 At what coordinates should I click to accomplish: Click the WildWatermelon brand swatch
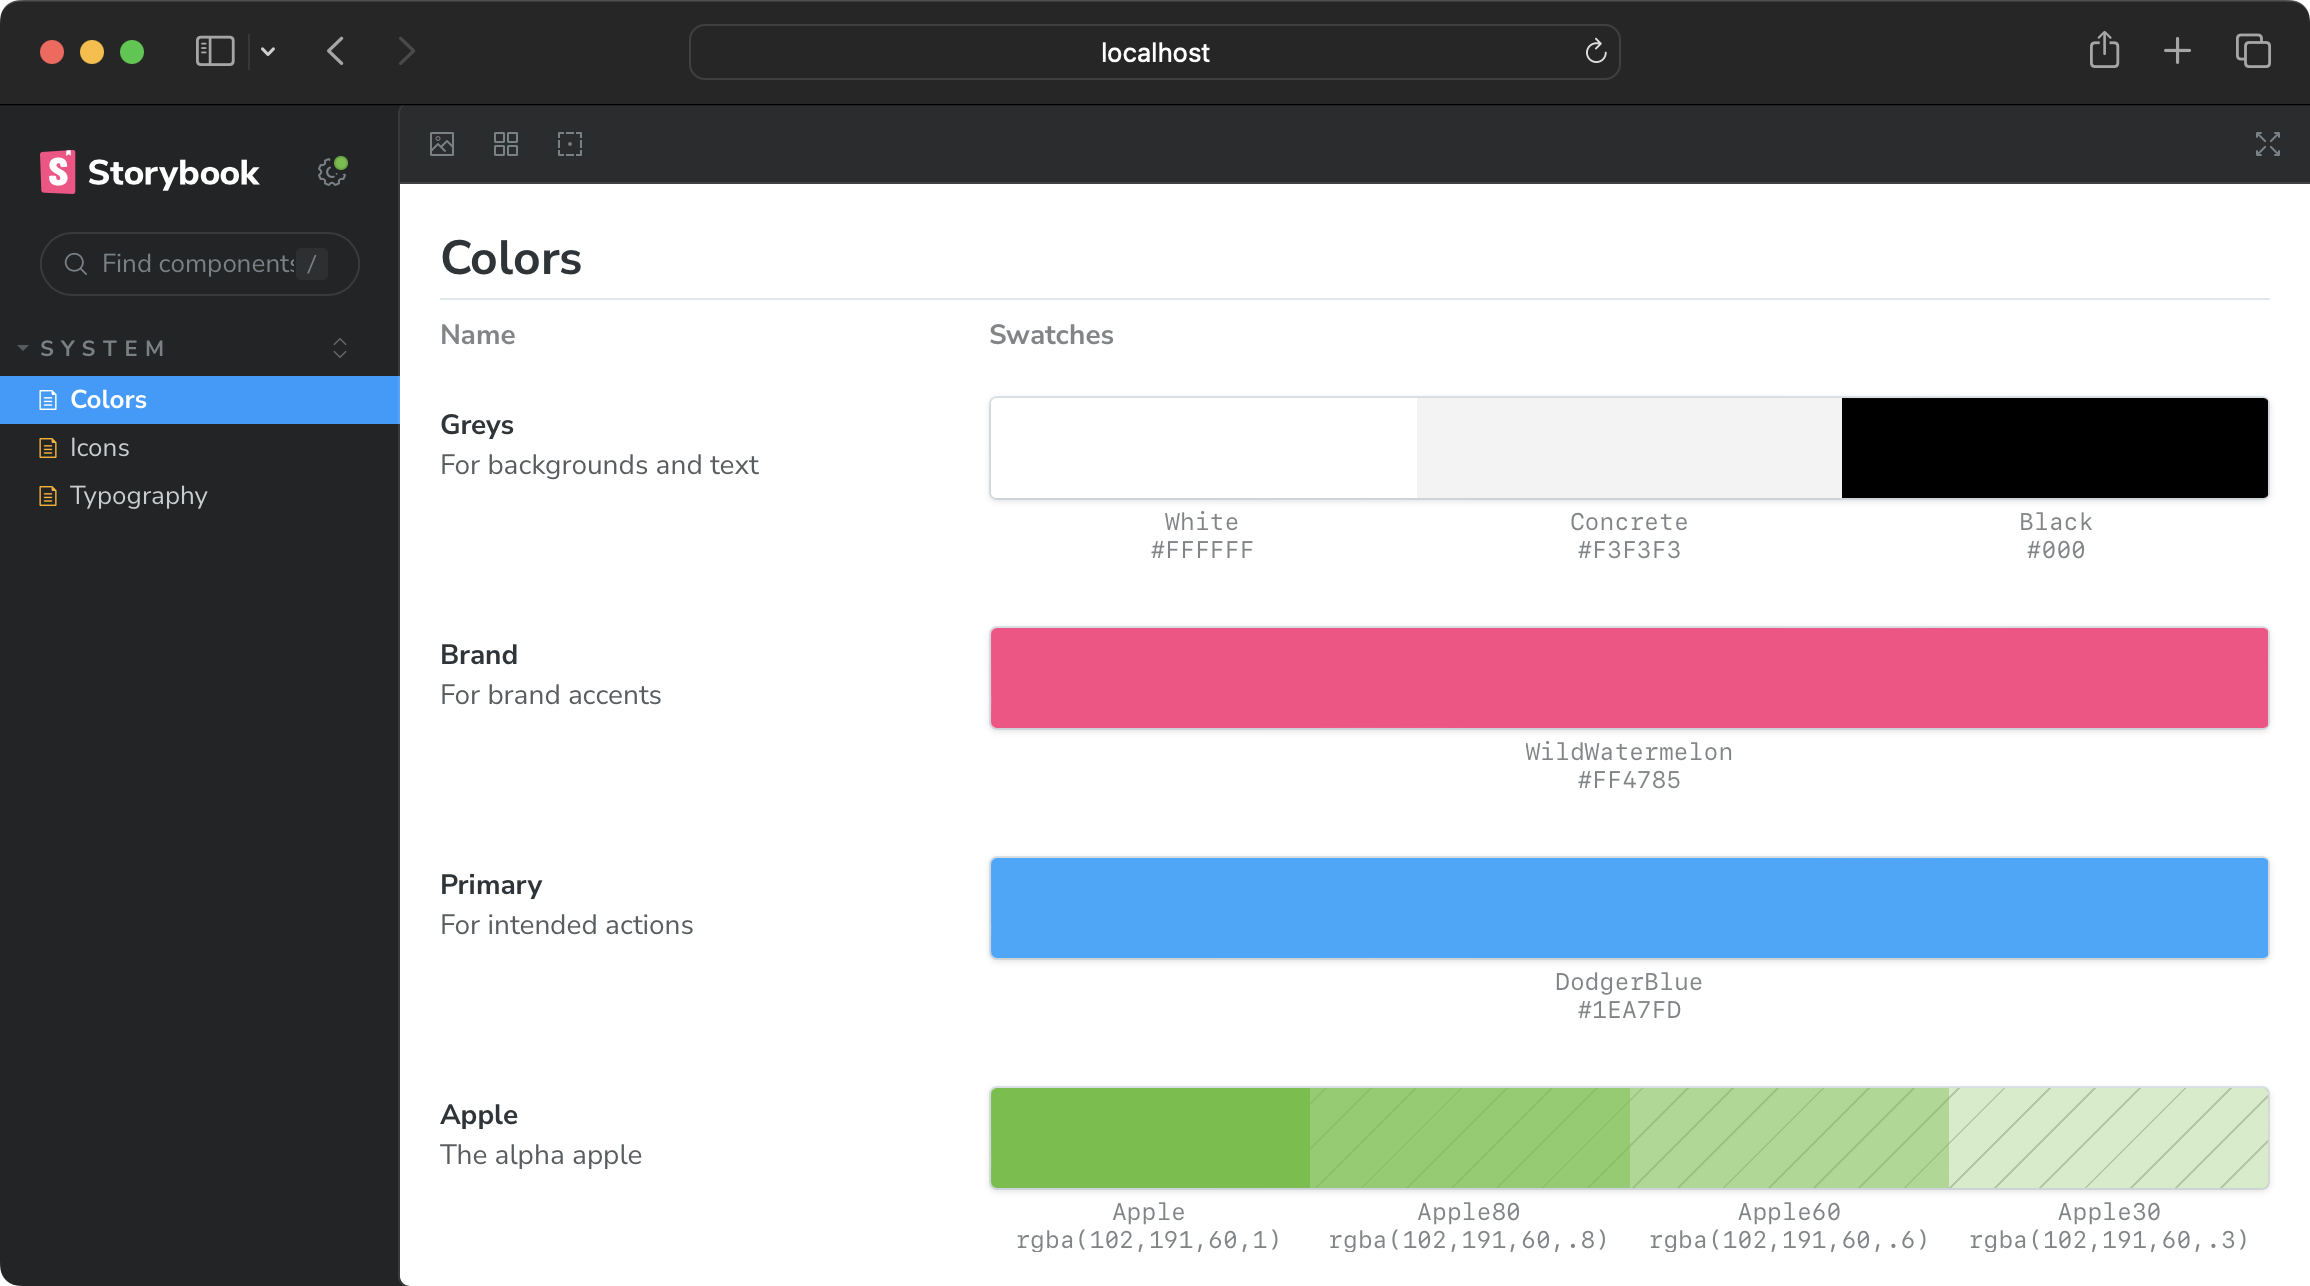click(x=1628, y=677)
